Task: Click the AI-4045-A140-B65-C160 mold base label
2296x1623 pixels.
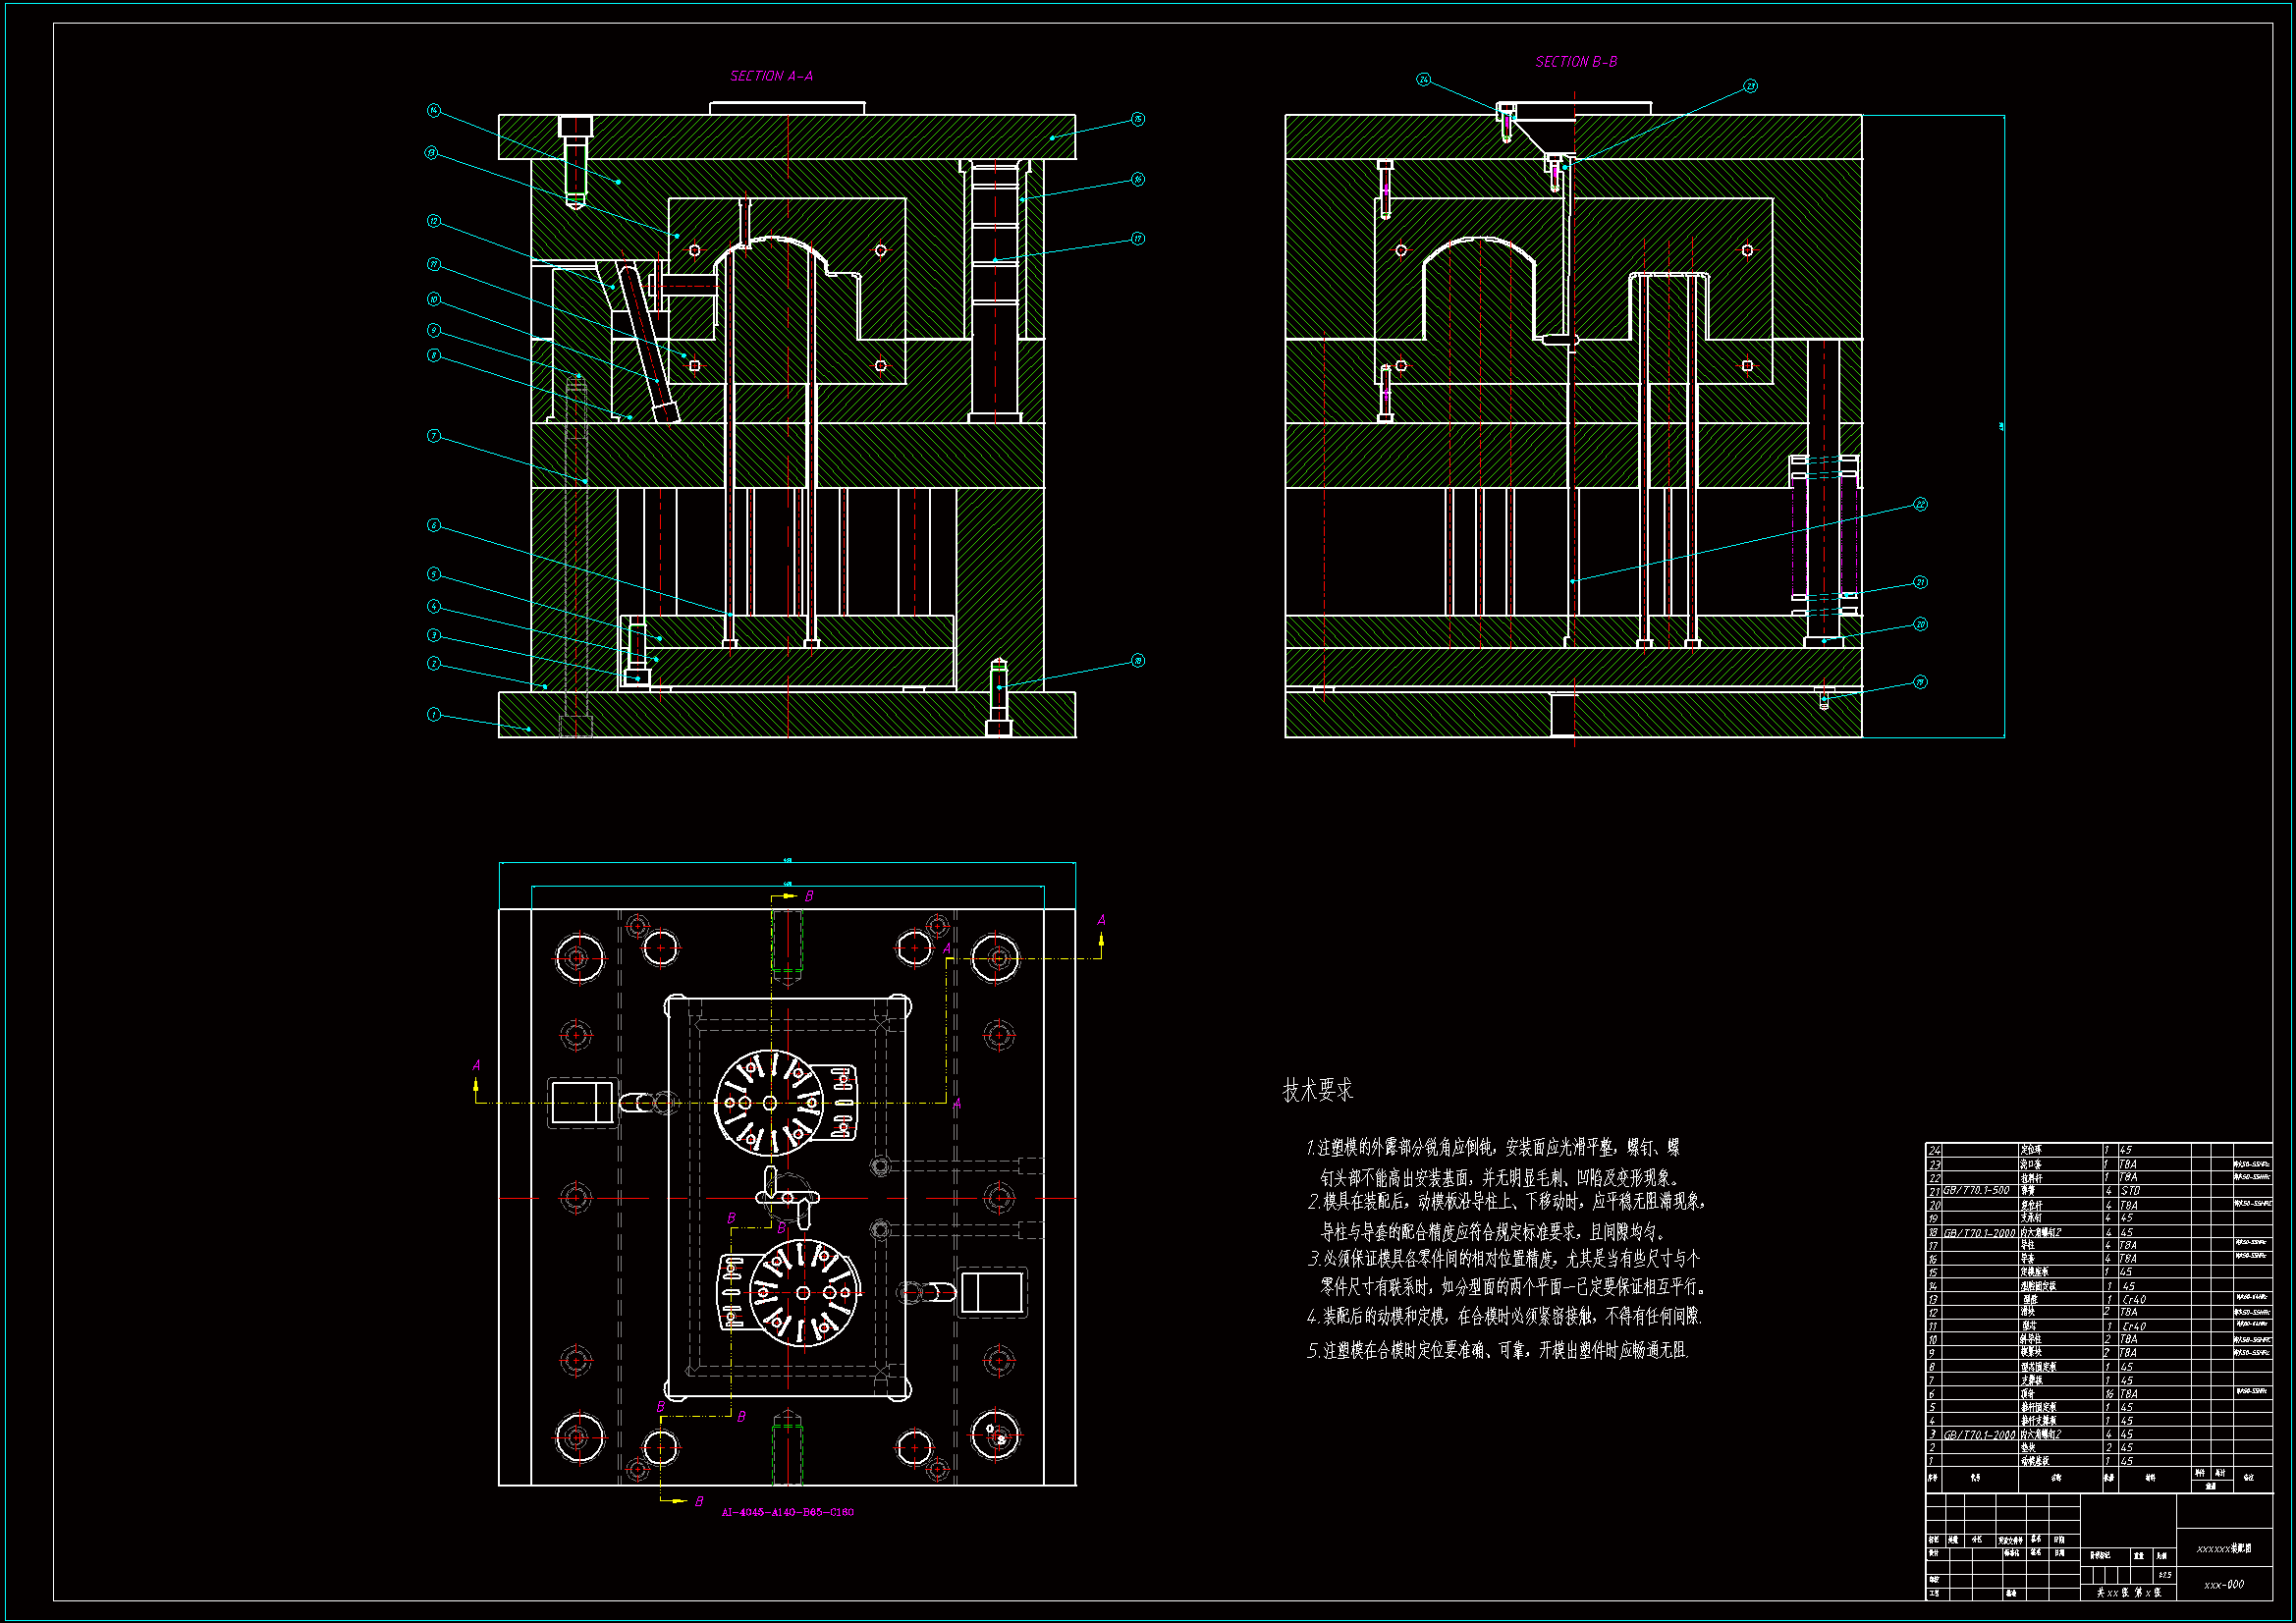Action: (788, 1512)
